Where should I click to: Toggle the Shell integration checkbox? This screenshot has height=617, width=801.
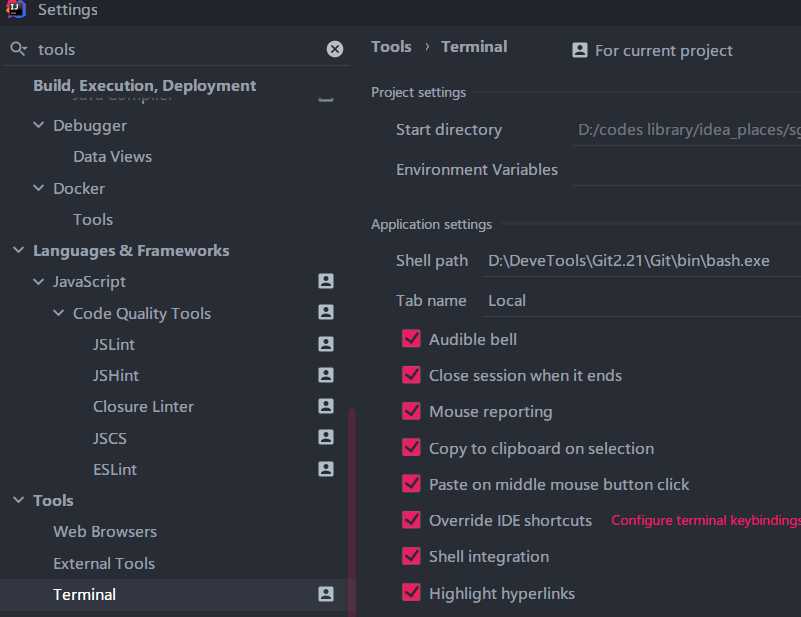[x=411, y=556]
